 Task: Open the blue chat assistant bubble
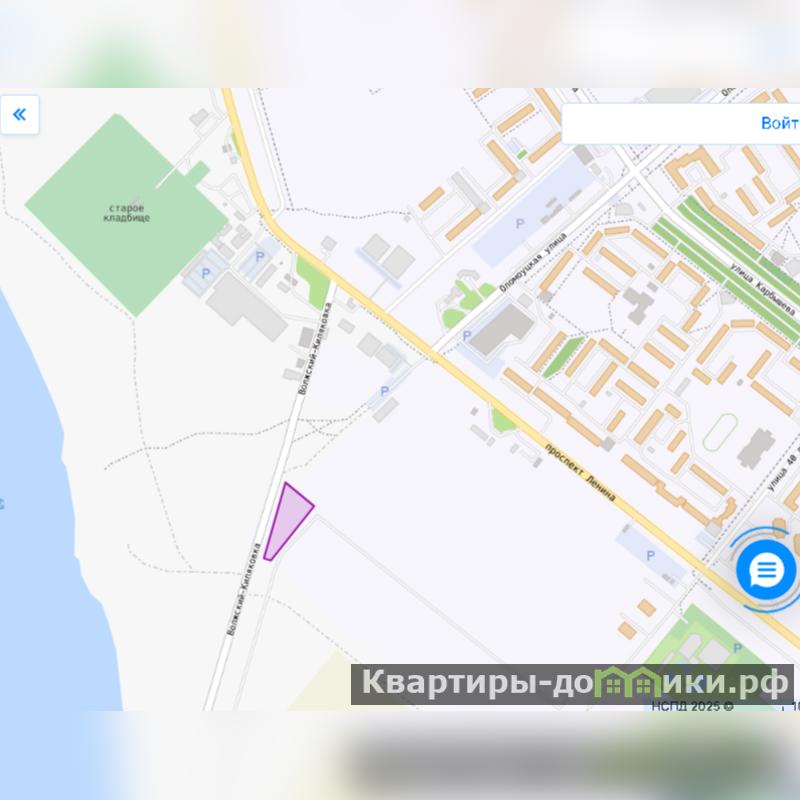click(x=766, y=569)
